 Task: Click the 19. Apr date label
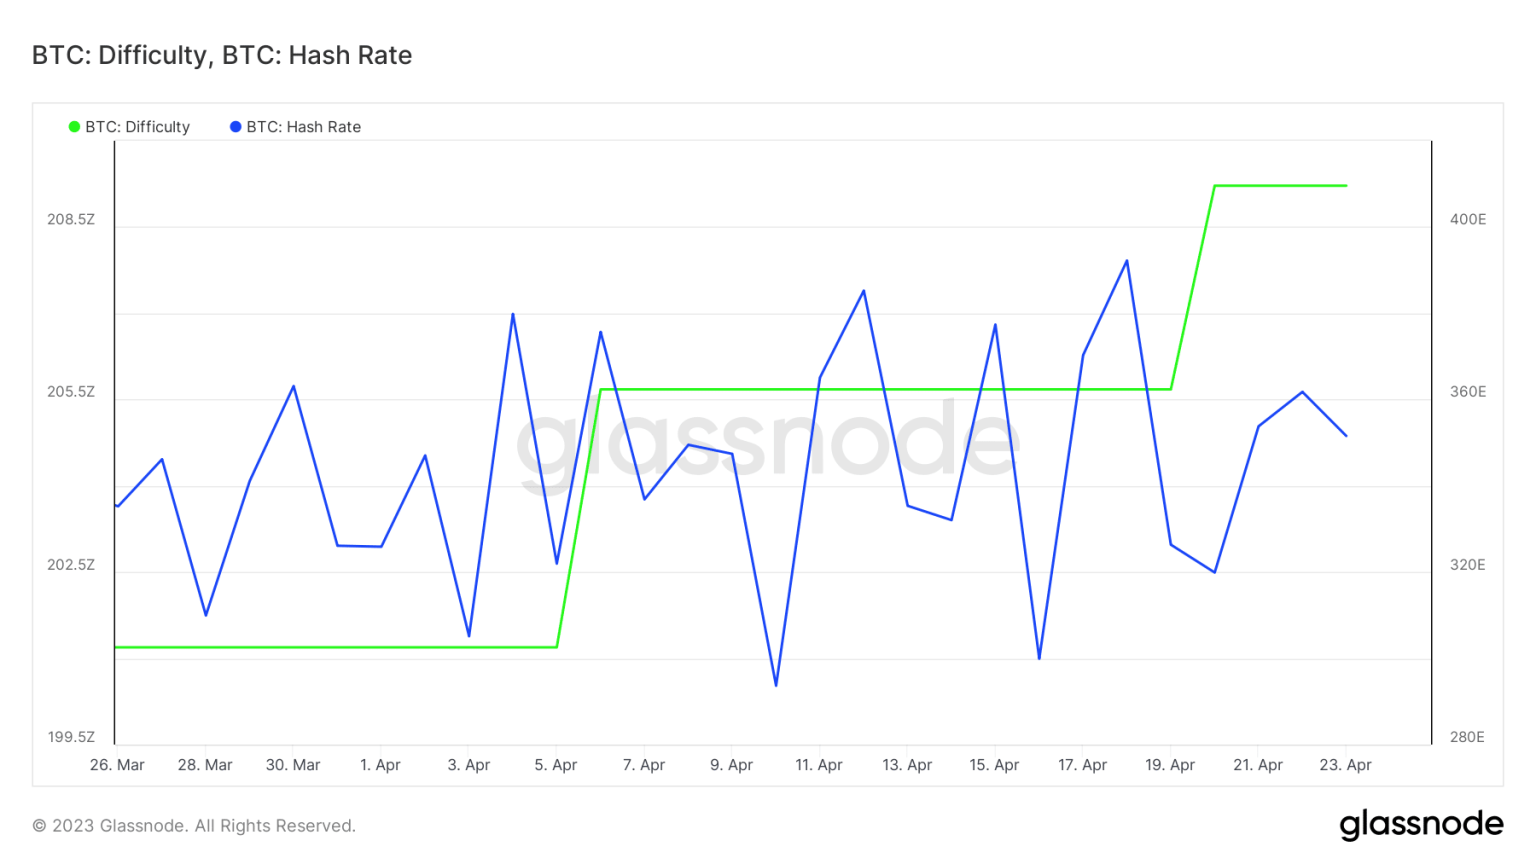[x=1170, y=765]
